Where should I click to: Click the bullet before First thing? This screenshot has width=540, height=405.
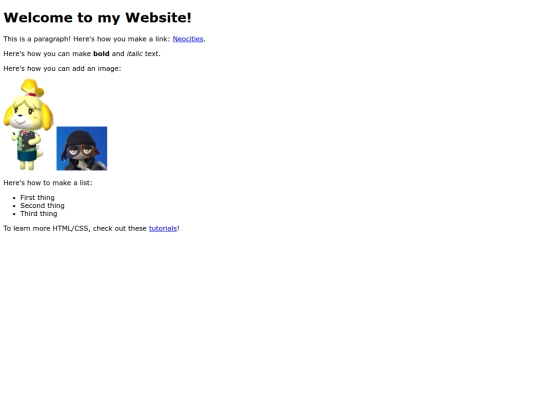click(x=14, y=198)
